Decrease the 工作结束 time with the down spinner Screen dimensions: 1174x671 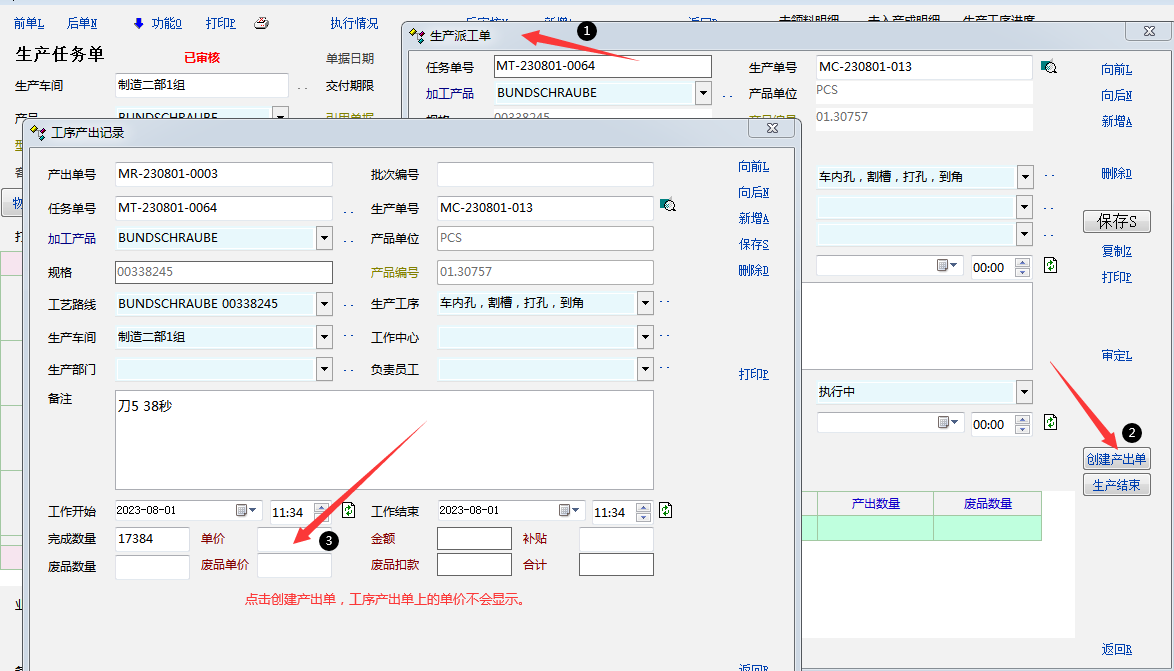[x=644, y=517]
